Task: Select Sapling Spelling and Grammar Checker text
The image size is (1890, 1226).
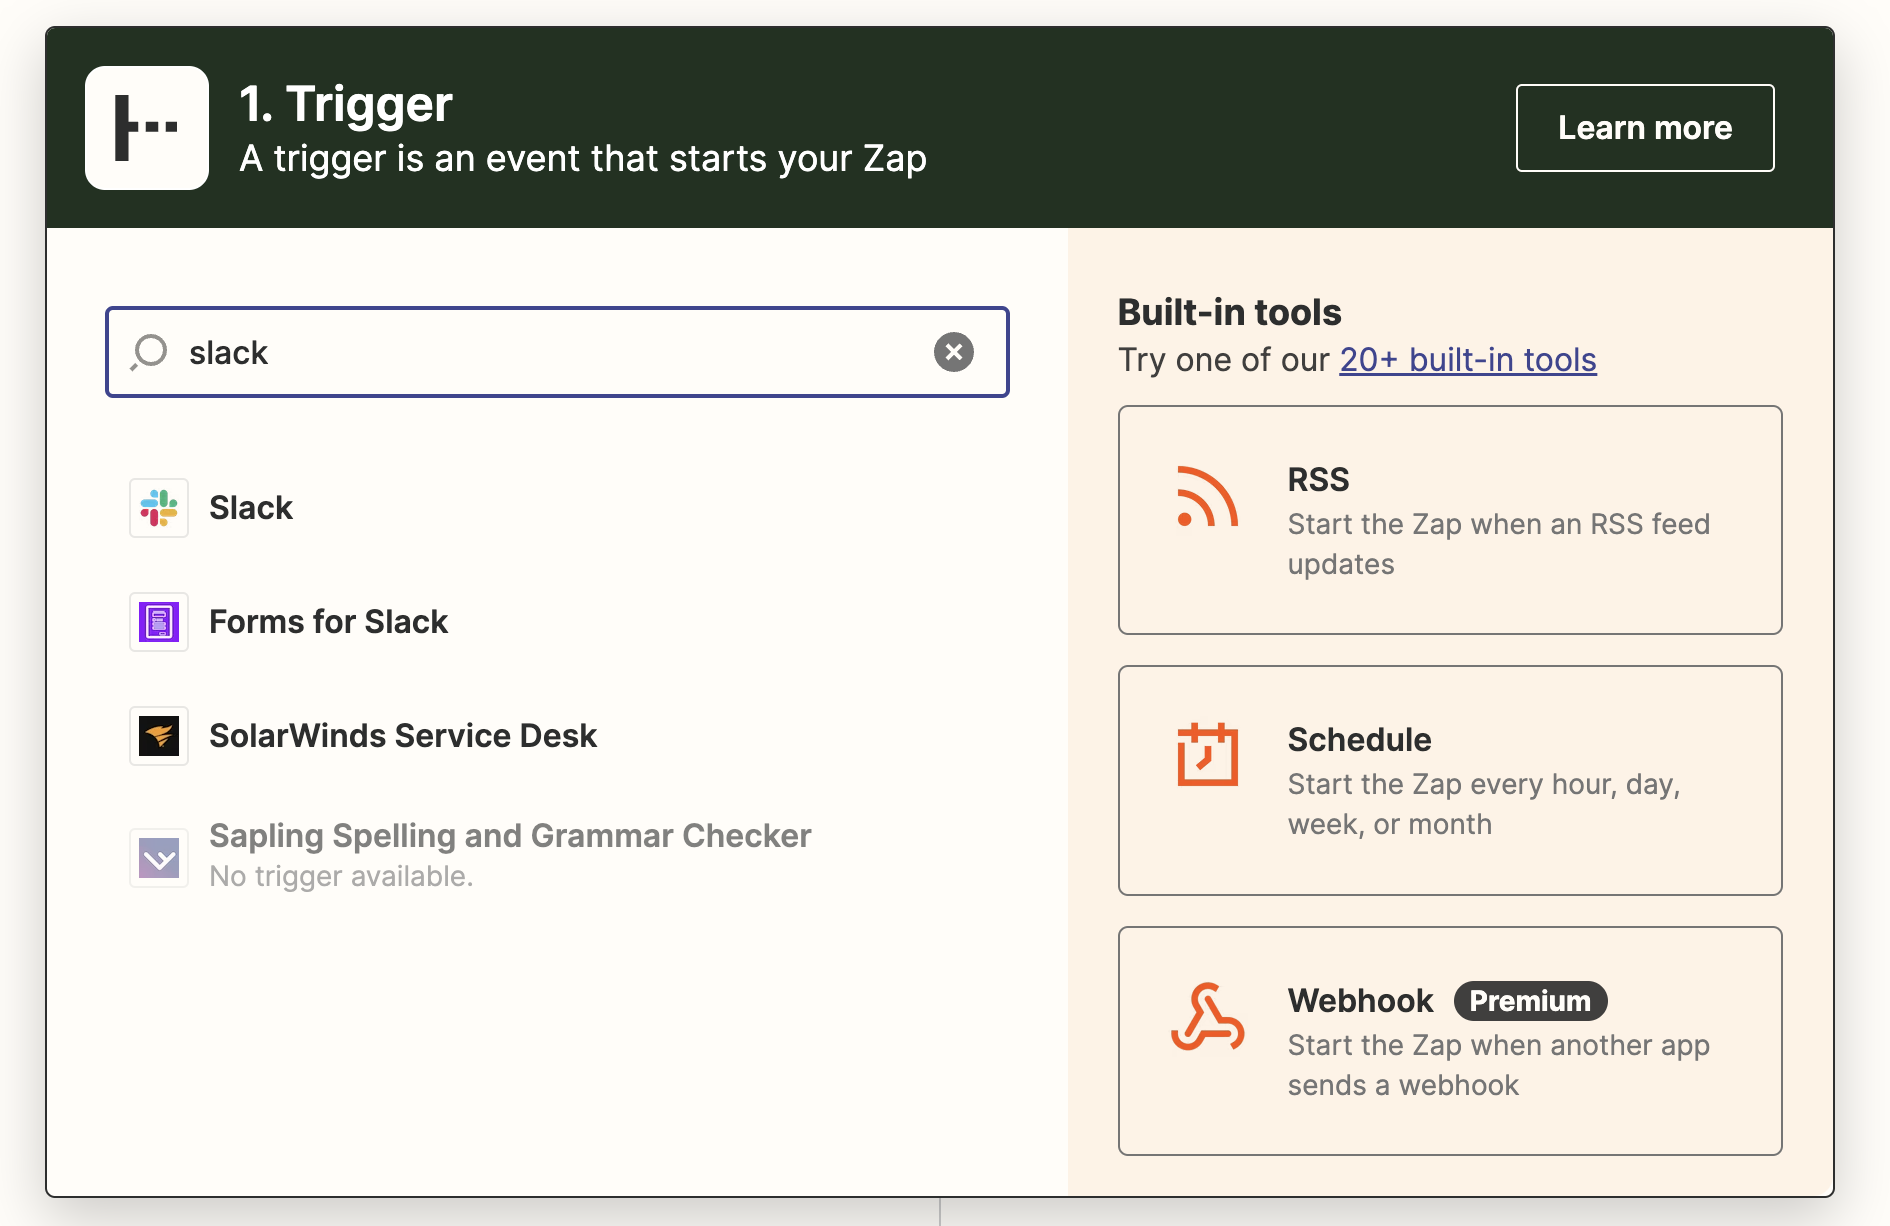Action: click(510, 836)
